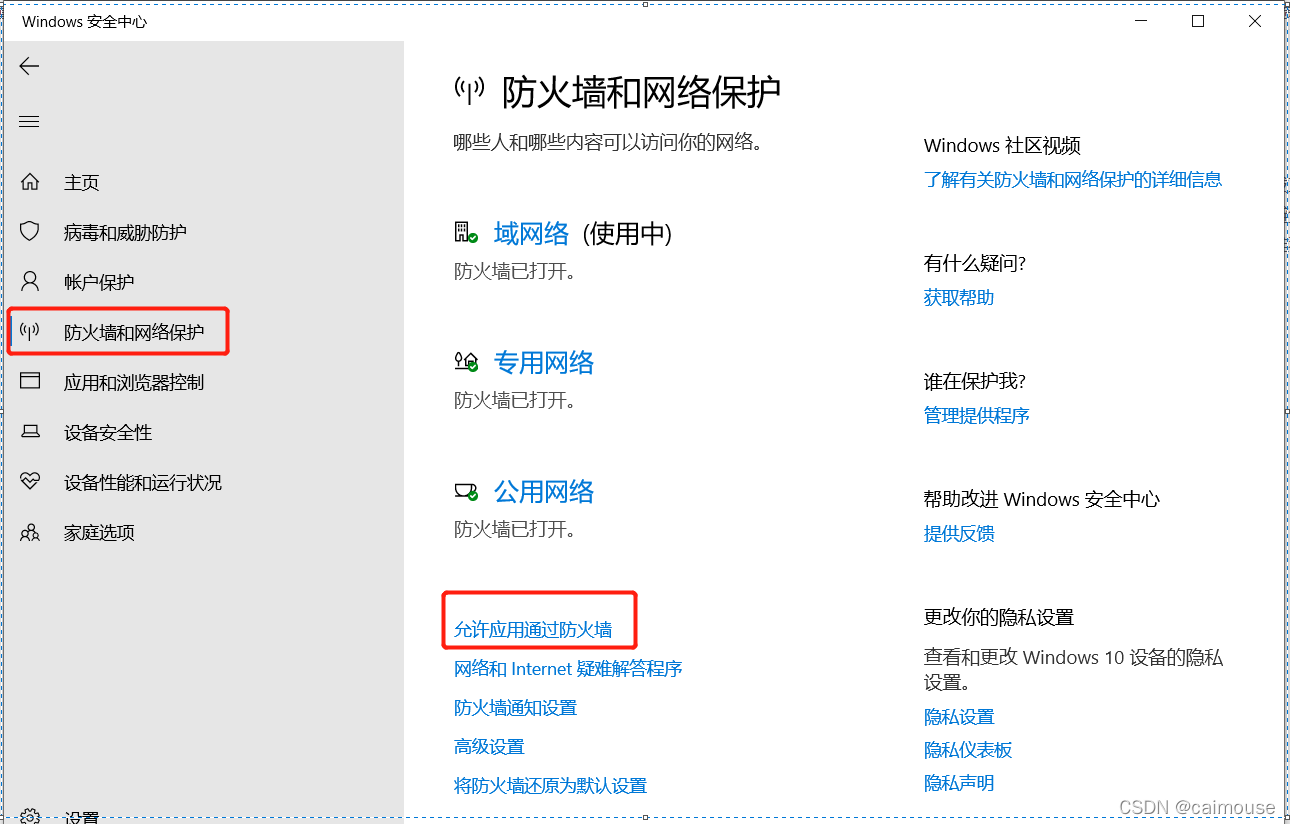Open 网络和 Internet 疑难解答程序 link
This screenshot has height=824, width=1290.
(568, 668)
